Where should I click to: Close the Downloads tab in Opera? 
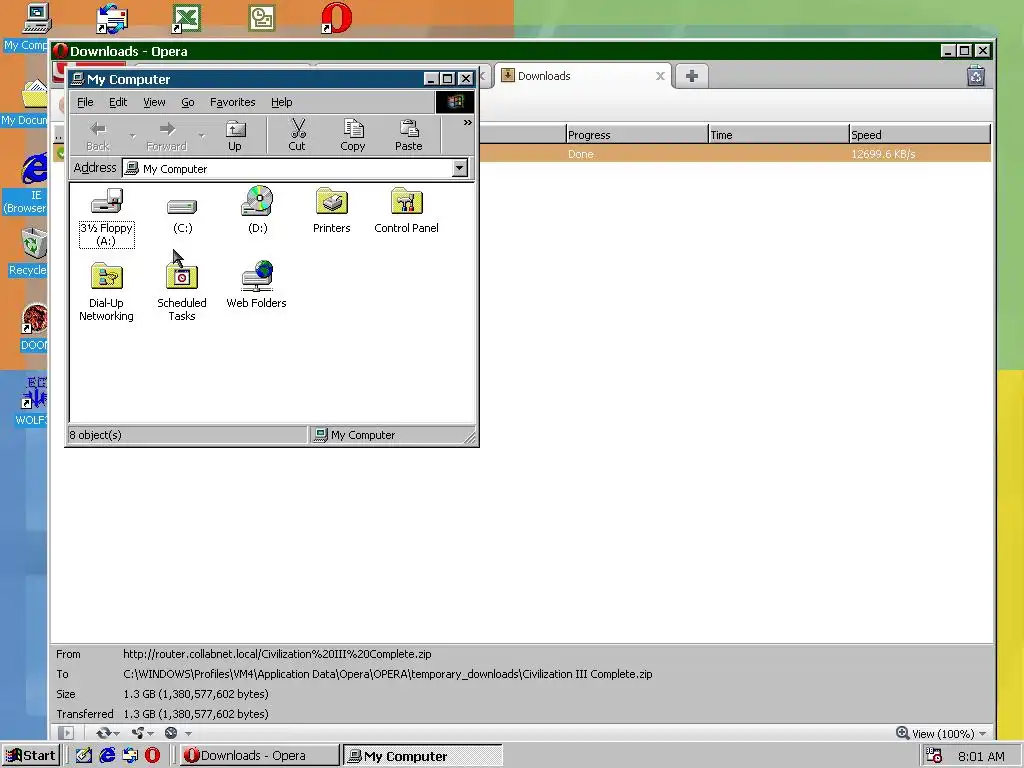click(660, 76)
